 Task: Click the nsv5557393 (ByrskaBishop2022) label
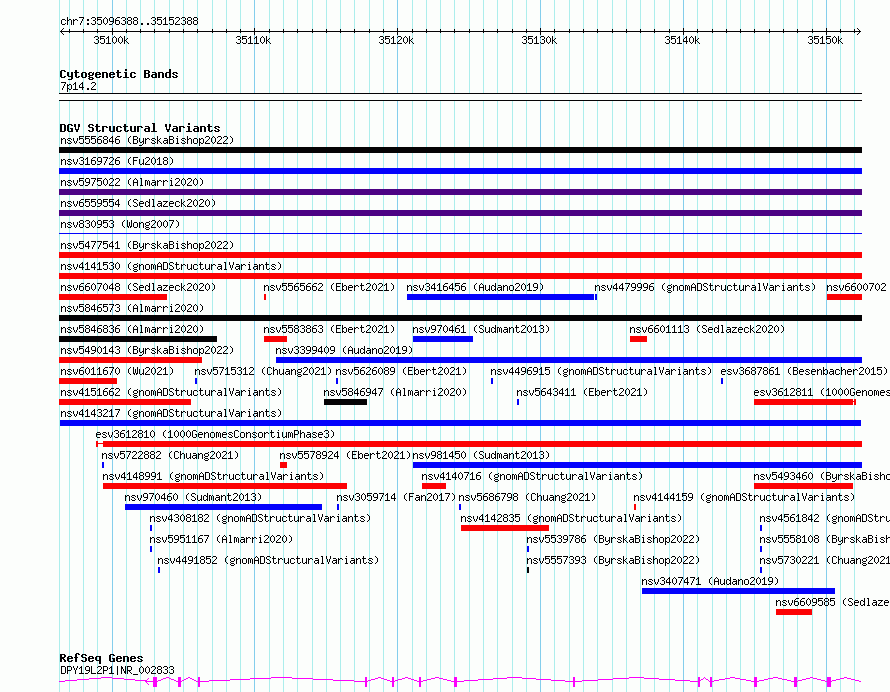613,560
